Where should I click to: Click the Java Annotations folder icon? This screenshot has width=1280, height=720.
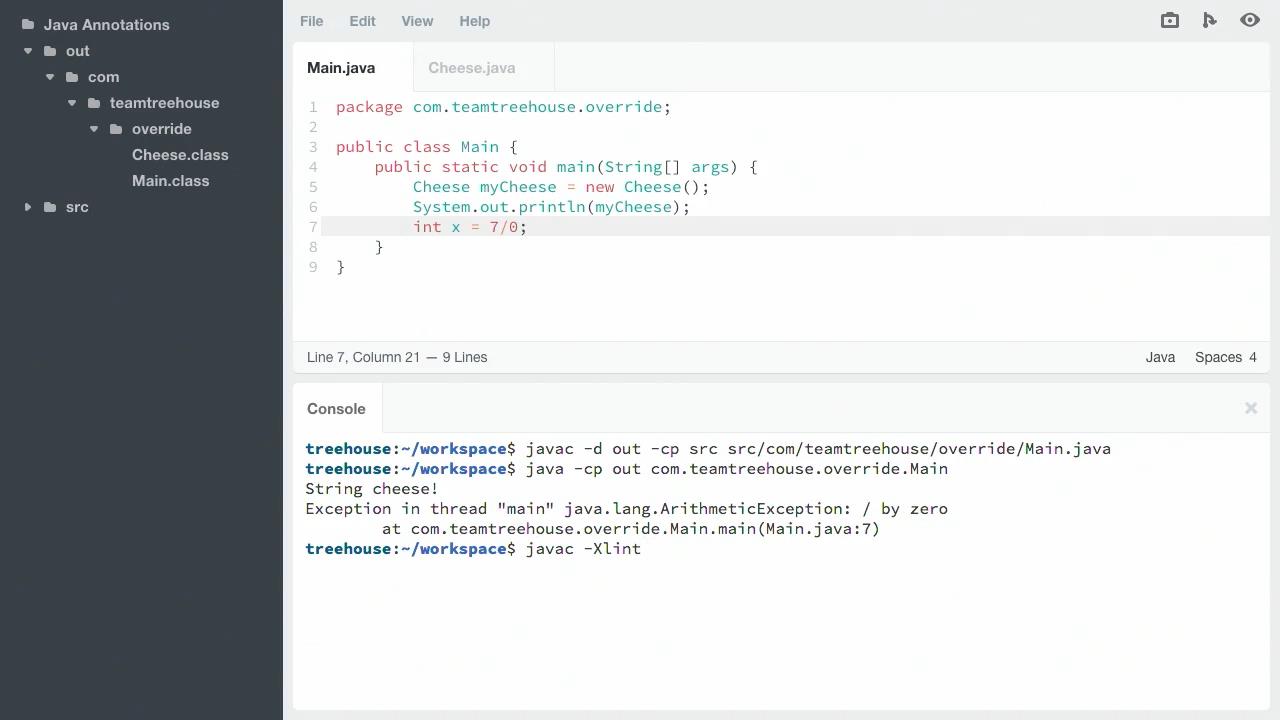[x=28, y=25]
